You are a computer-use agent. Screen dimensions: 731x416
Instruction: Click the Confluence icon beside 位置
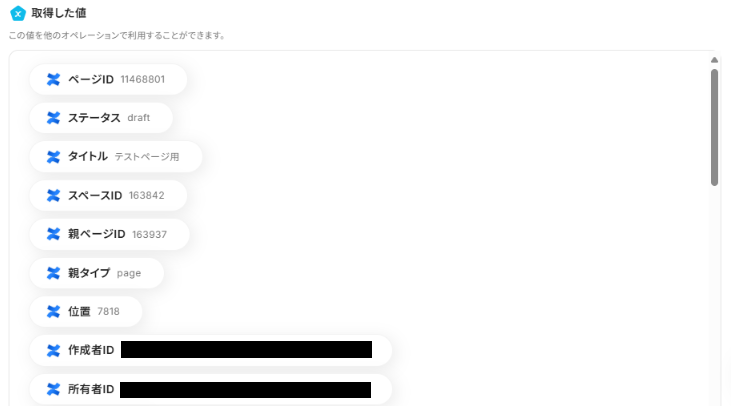point(54,312)
